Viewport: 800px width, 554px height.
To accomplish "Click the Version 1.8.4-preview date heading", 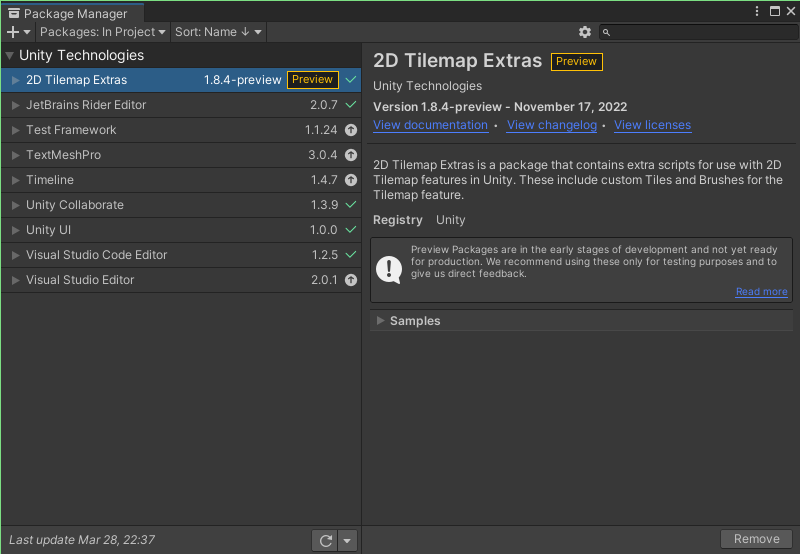I will coord(500,107).
